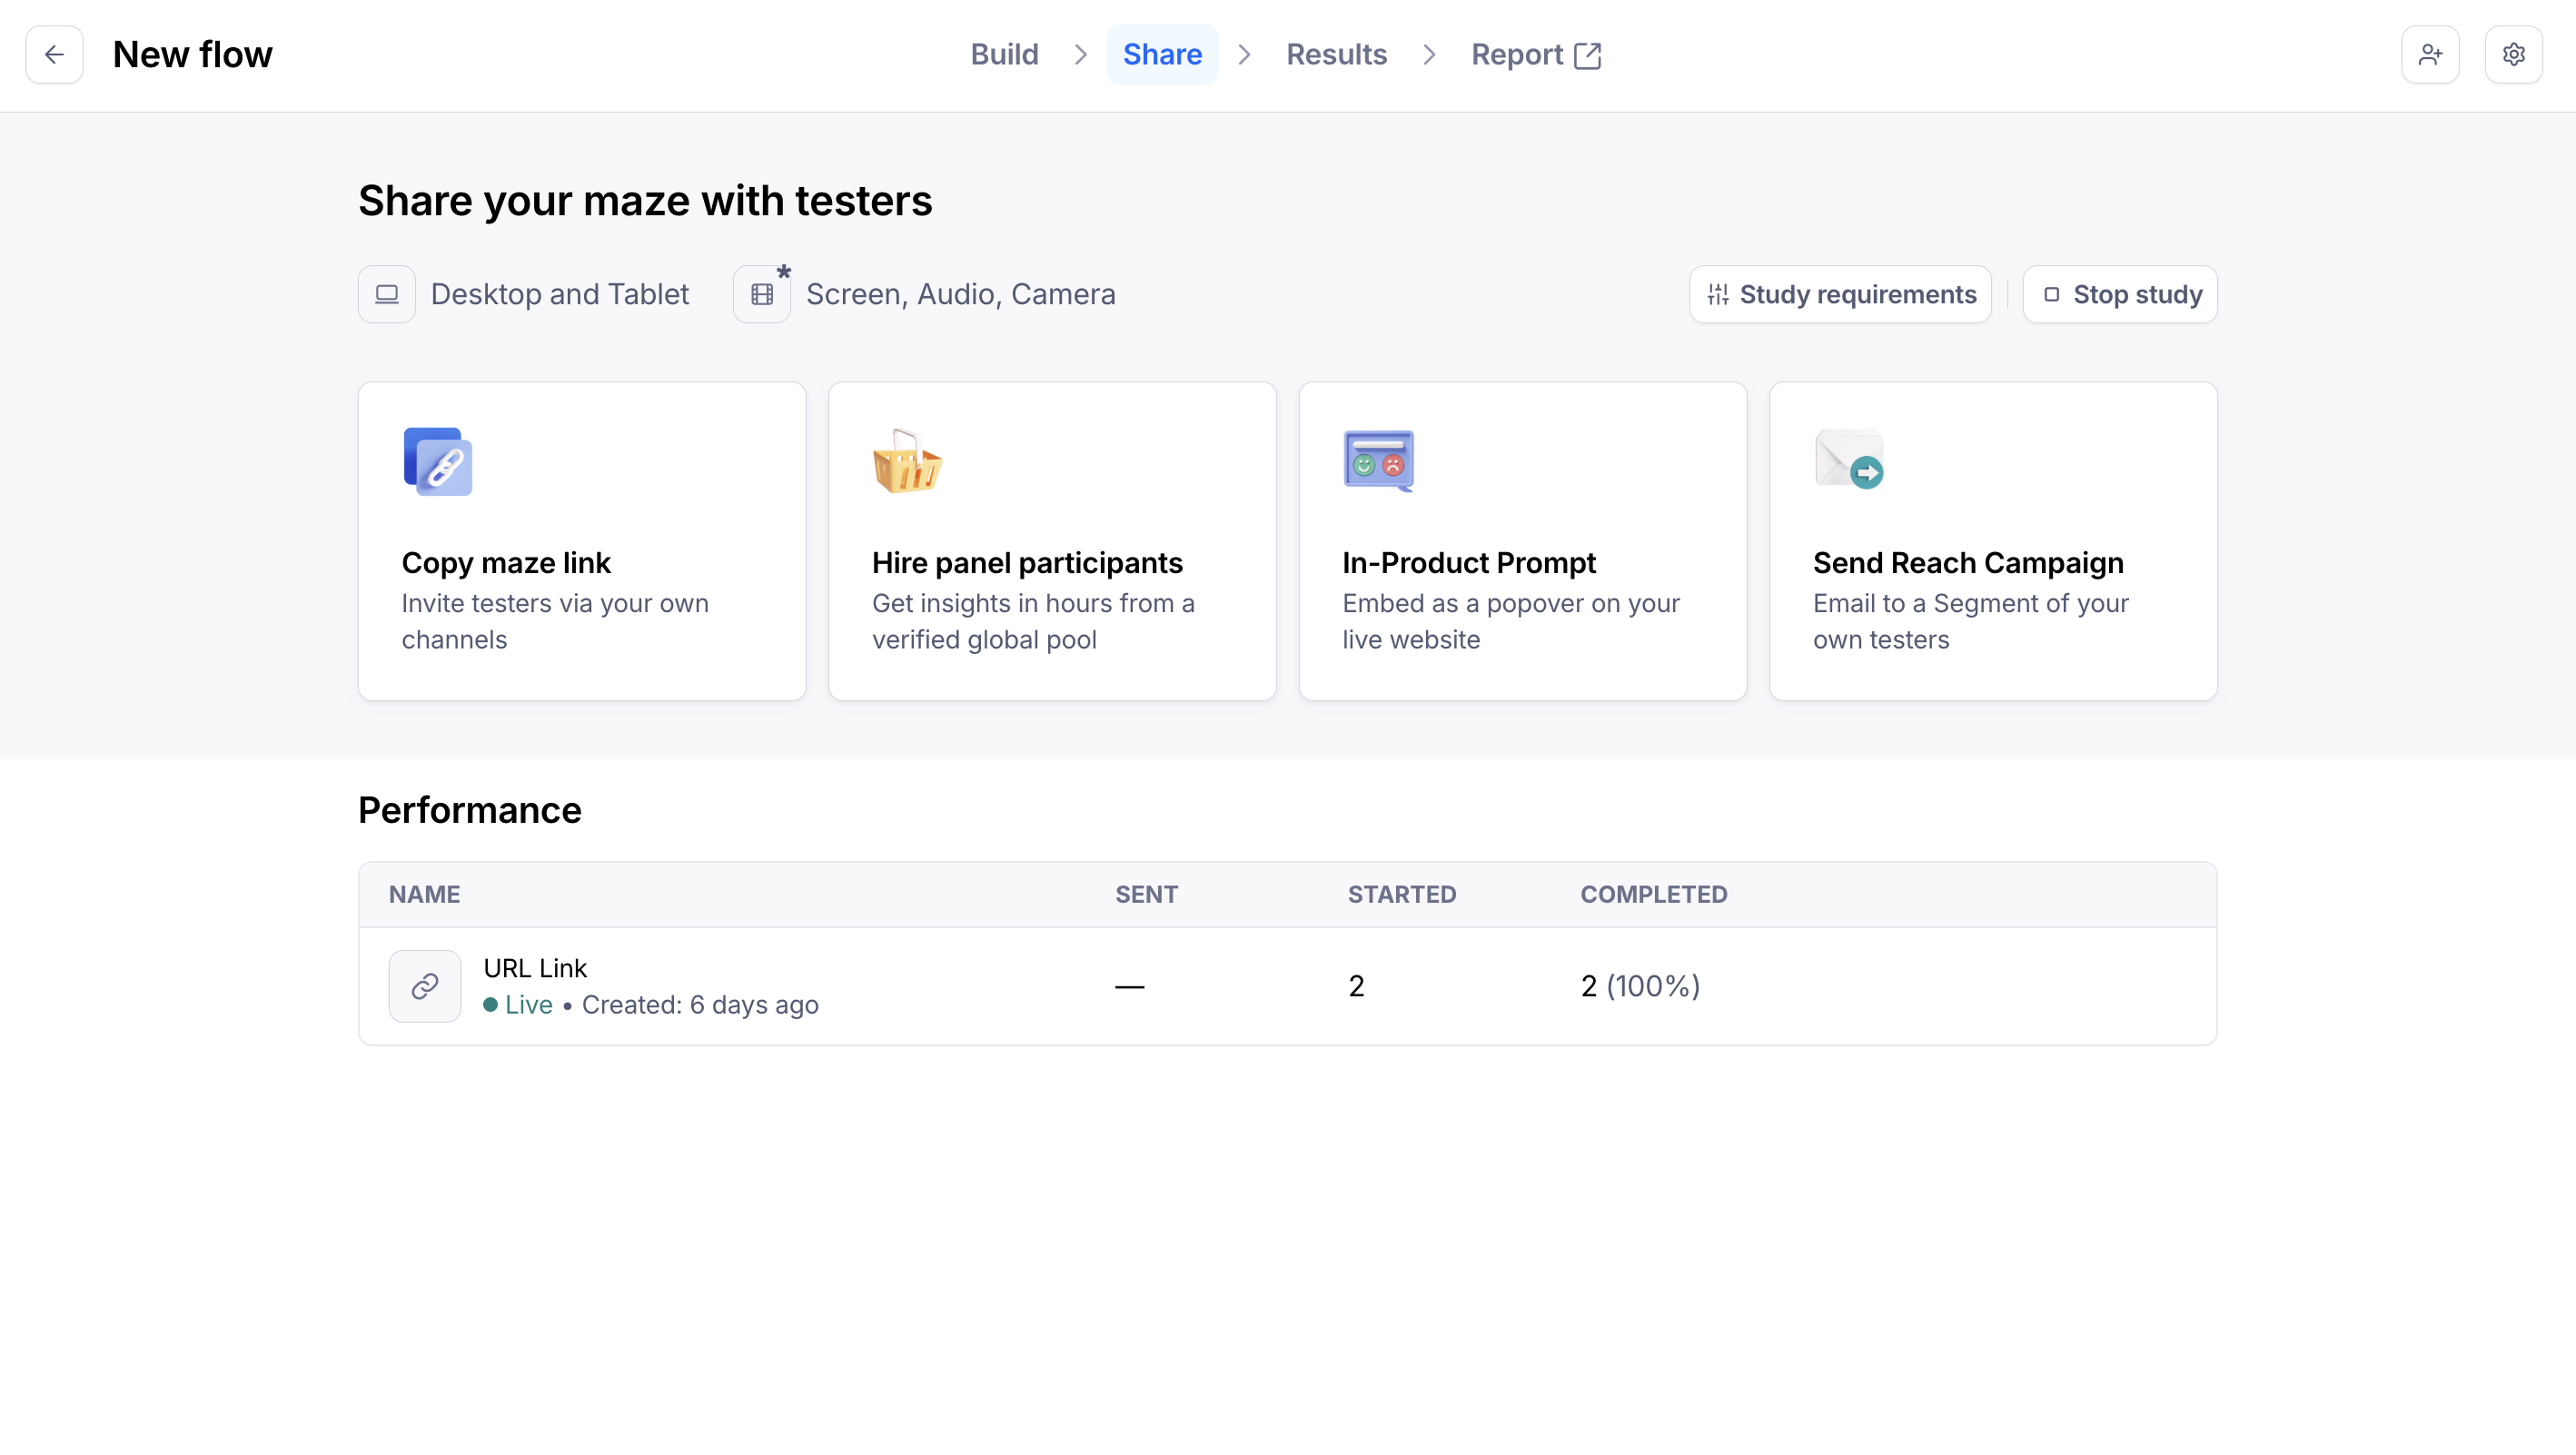The width and height of the screenshot is (2576, 1455).
Task: Click the URL Link chain icon
Action: coord(424,986)
